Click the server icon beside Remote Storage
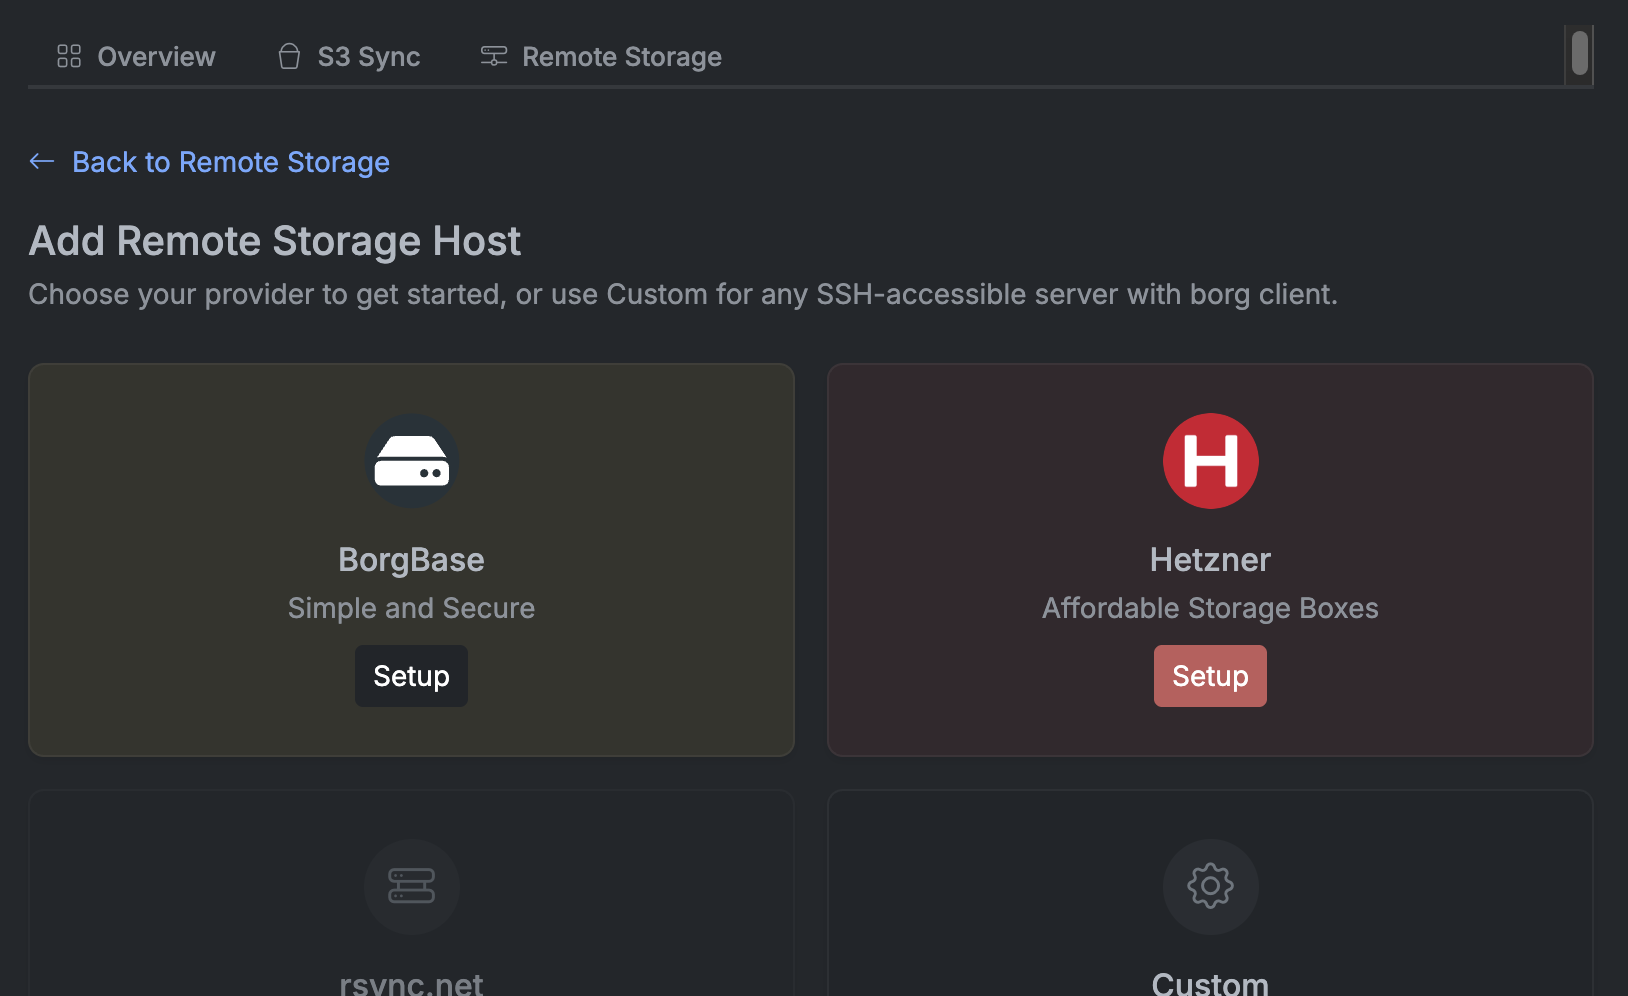Viewport: 1628px width, 996px height. (493, 56)
